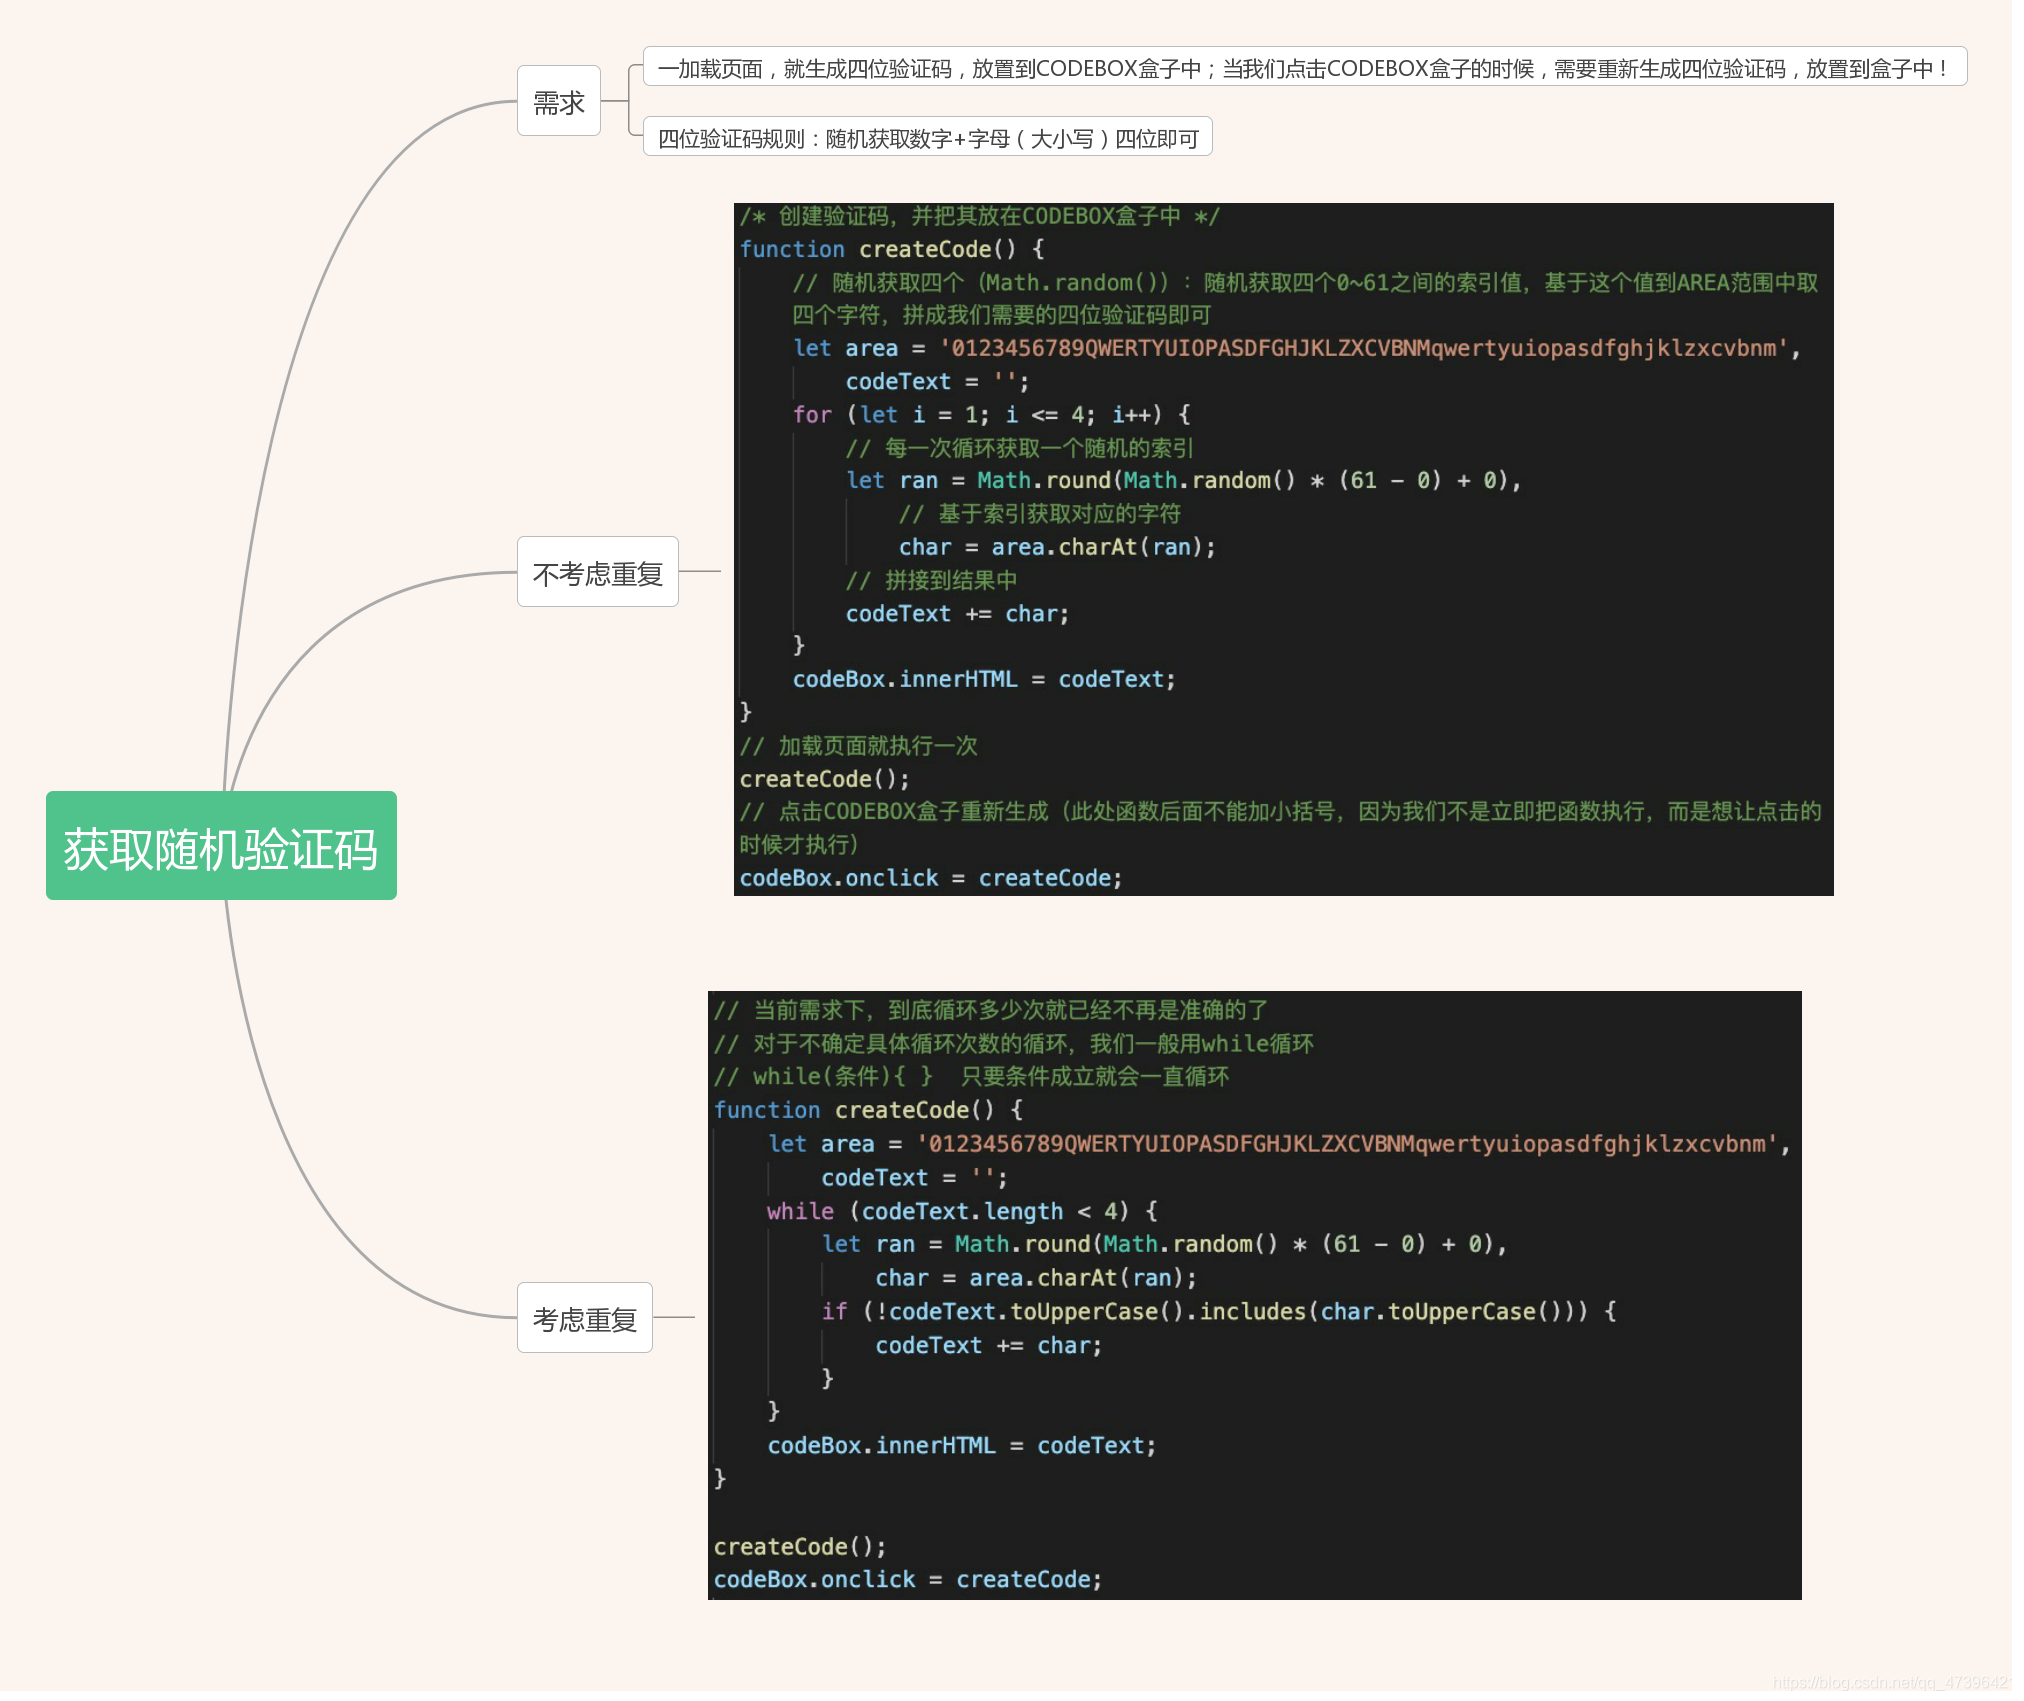The height and width of the screenshot is (1701, 2024).
Task: Click codeBox.innerHTML line in lower code image
Action: coord(960,1445)
